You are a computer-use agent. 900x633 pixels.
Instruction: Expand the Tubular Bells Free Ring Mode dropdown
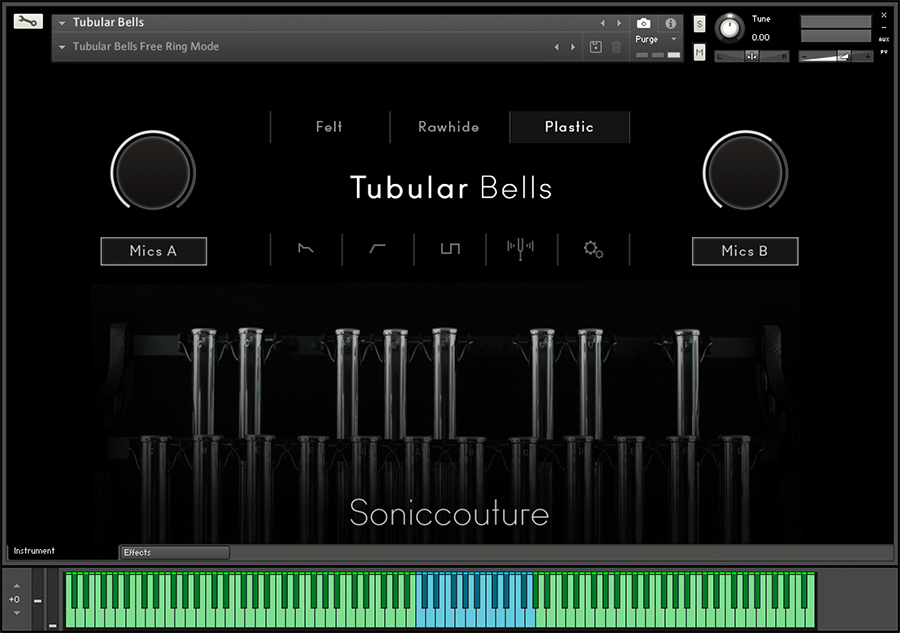pos(62,47)
